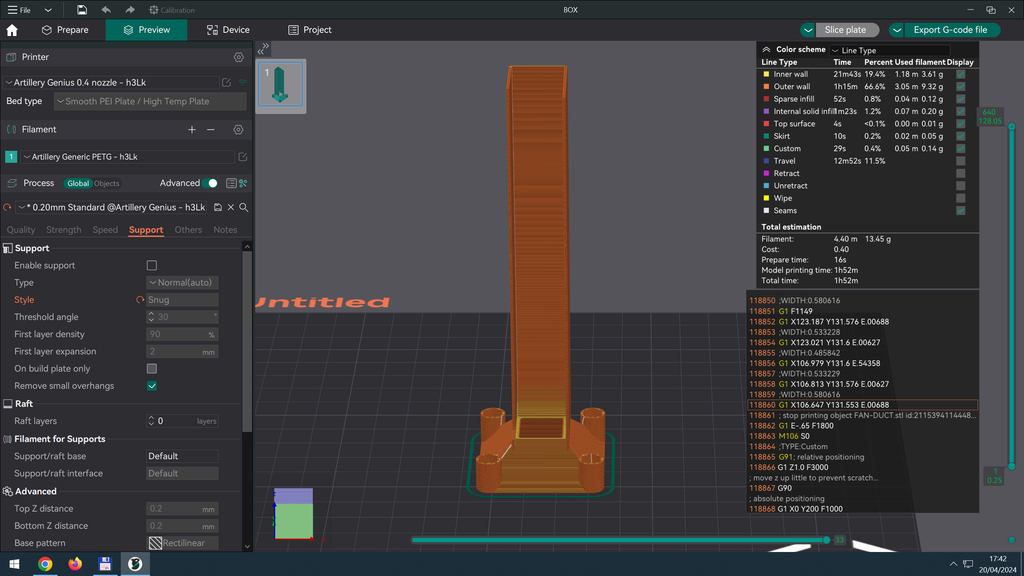Click the Home icon
This screenshot has height=576, width=1024.
point(11,30)
